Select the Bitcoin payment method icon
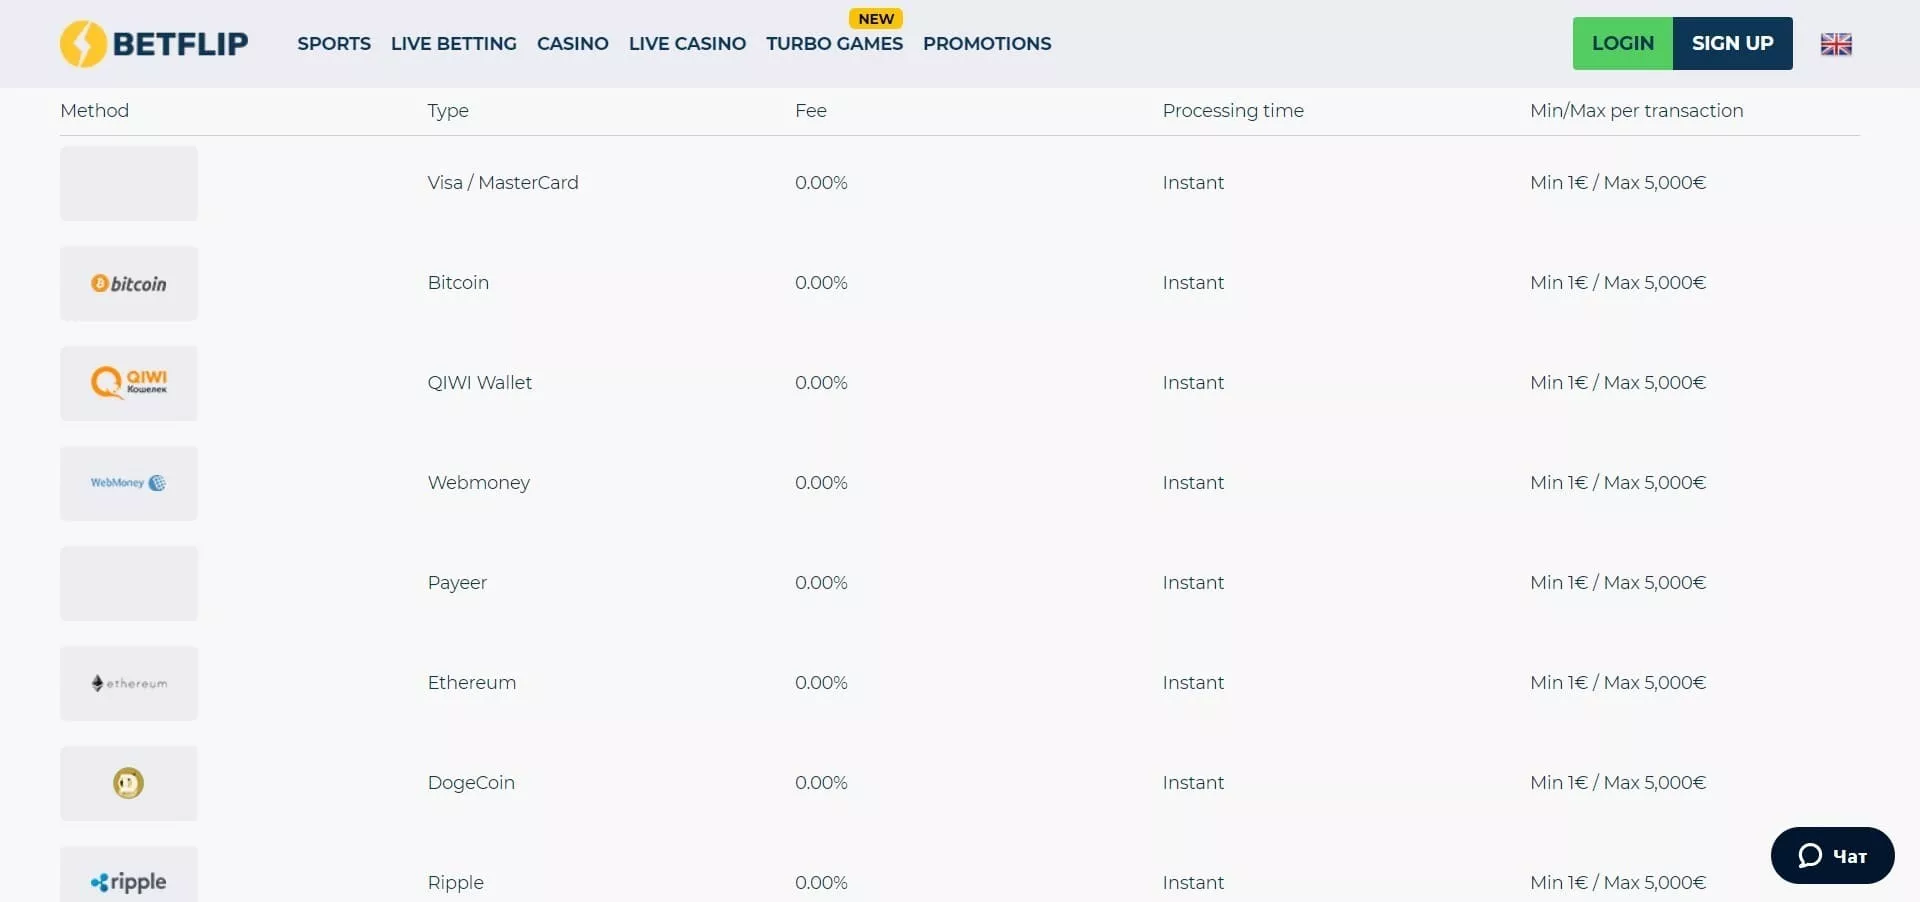 (x=129, y=284)
